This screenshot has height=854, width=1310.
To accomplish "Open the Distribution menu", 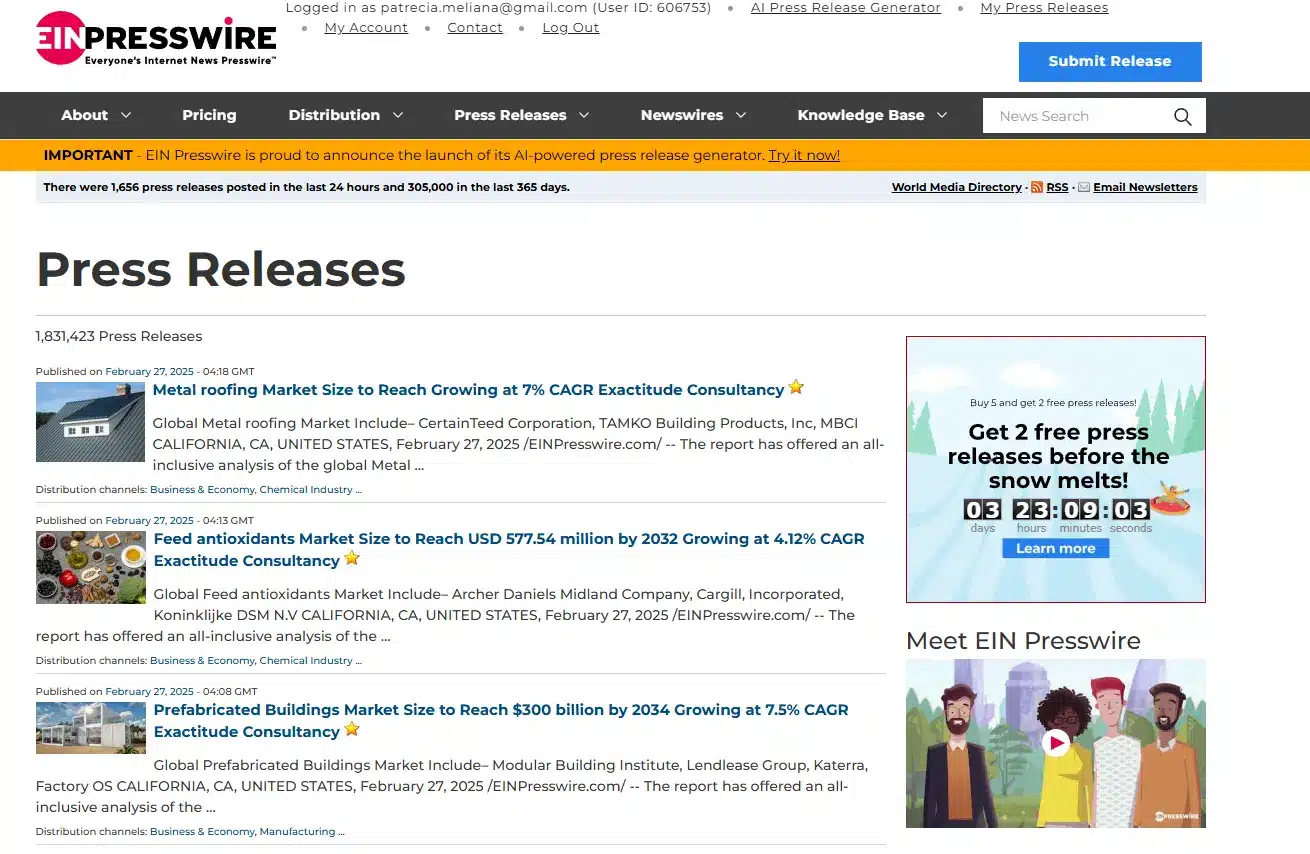I will (x=346, y=115).
